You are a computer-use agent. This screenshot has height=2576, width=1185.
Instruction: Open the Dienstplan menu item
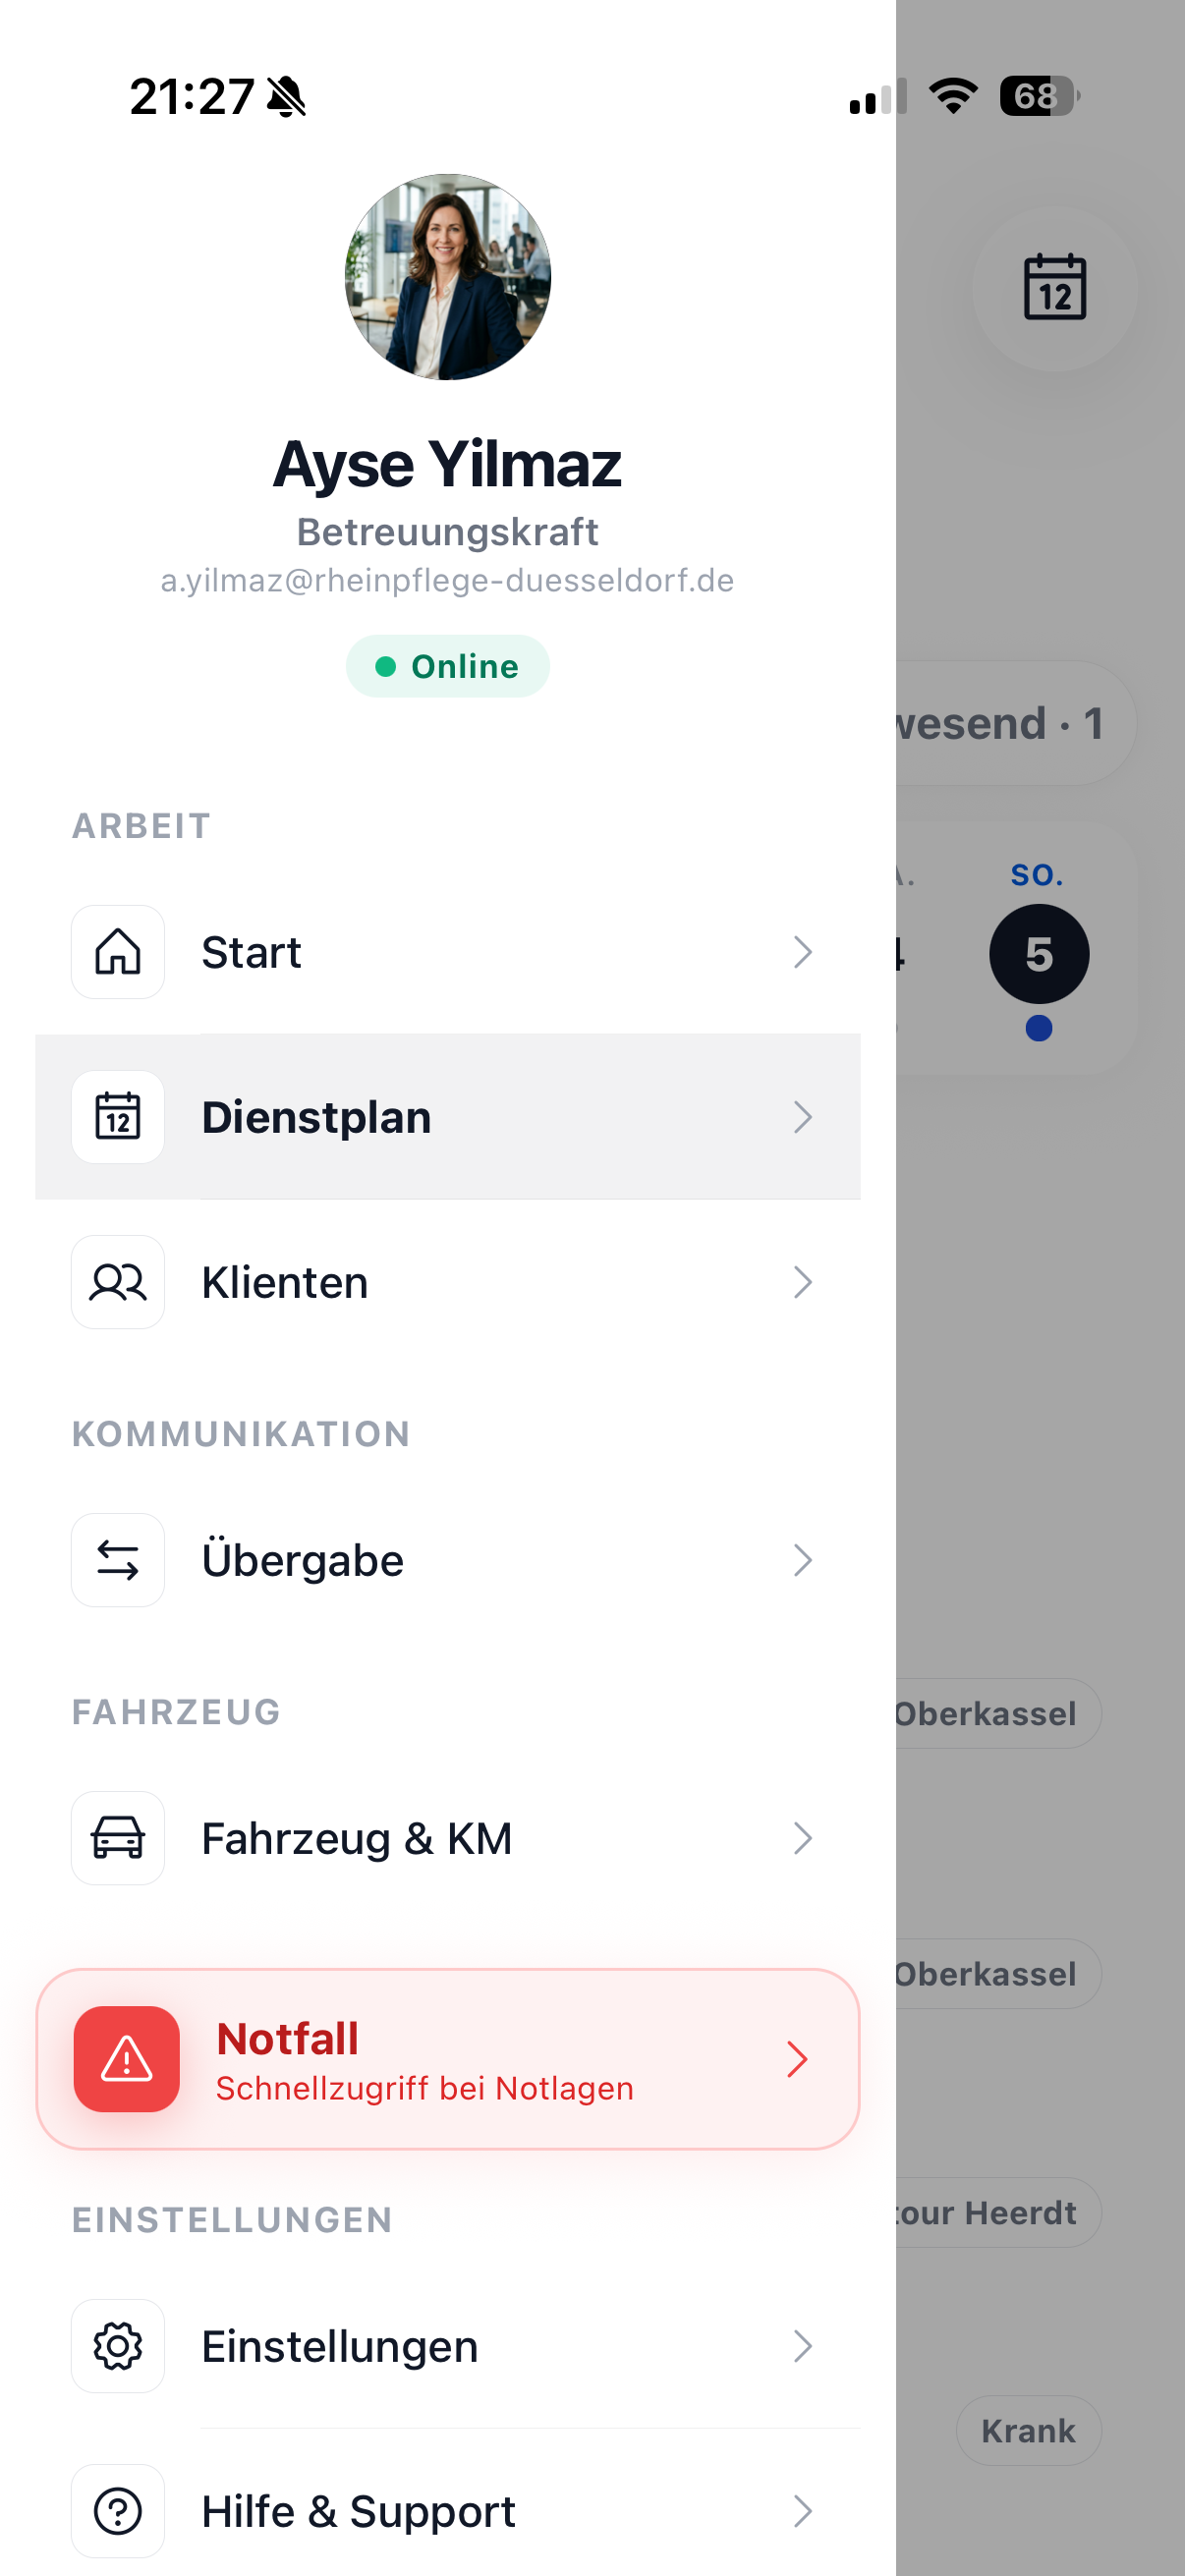pyautogui.click(x=448, y=1116)
